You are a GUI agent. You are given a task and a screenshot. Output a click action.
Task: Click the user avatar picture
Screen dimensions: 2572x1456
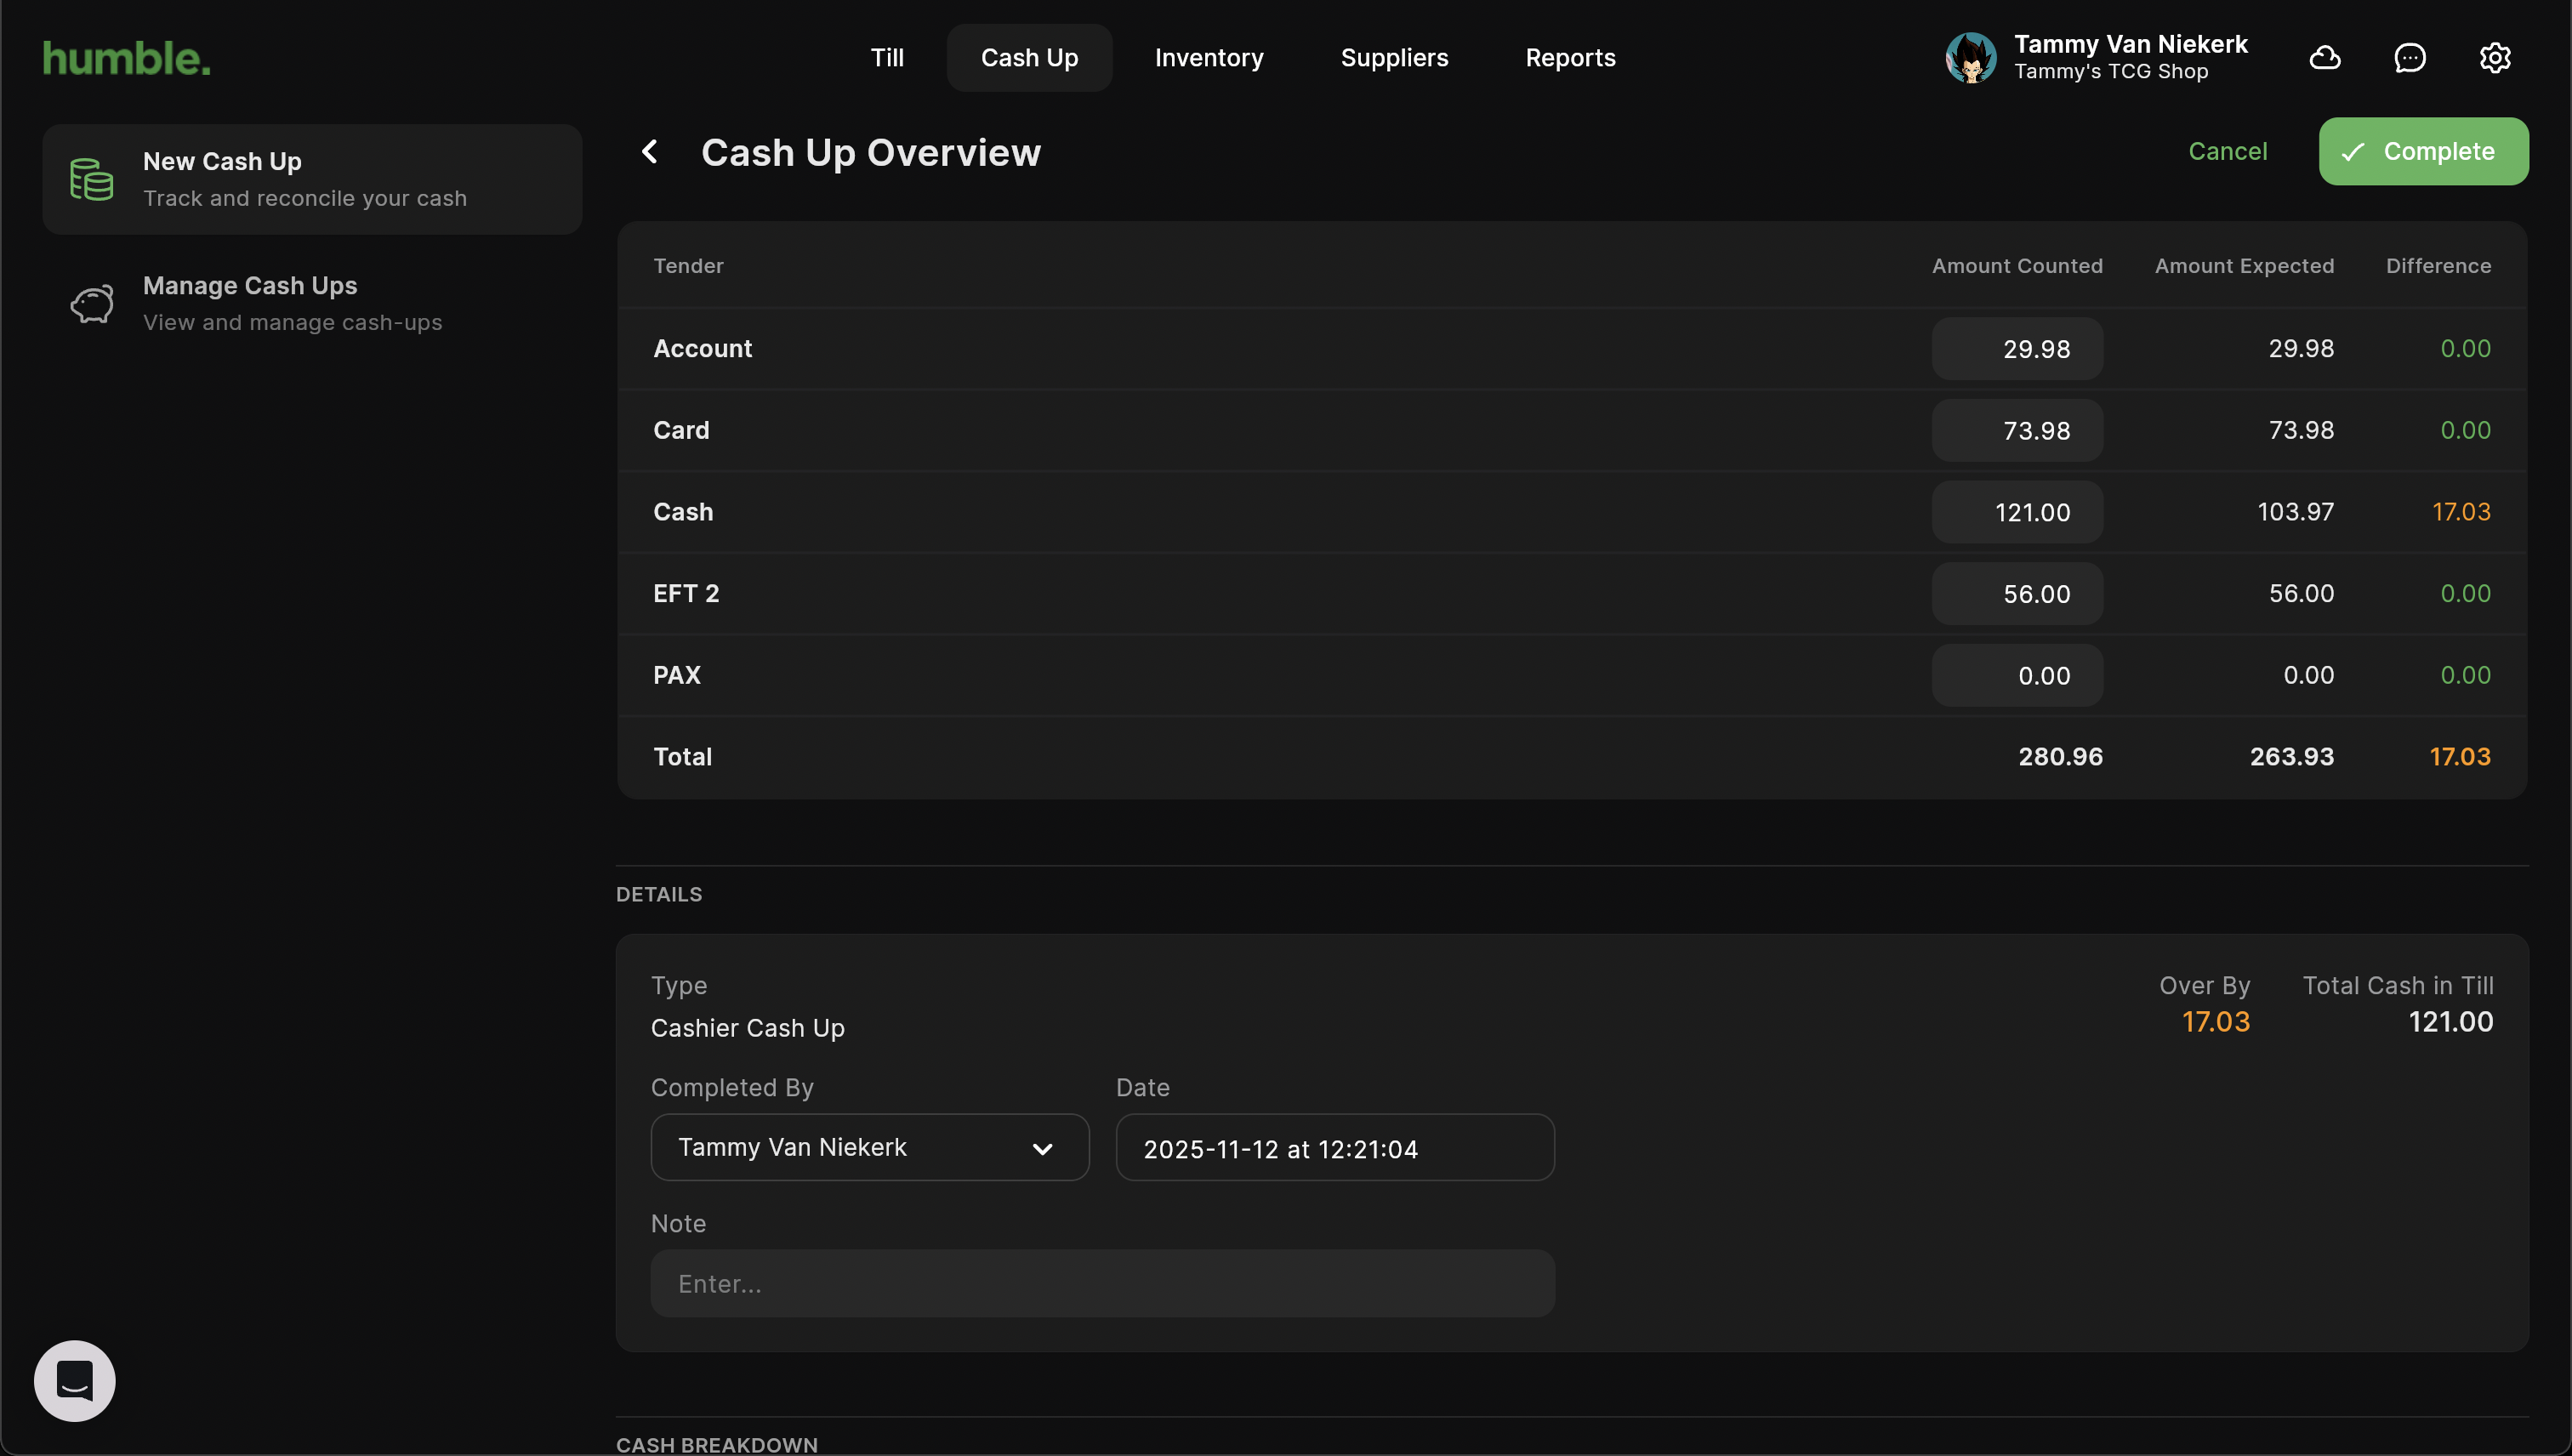1970,58
